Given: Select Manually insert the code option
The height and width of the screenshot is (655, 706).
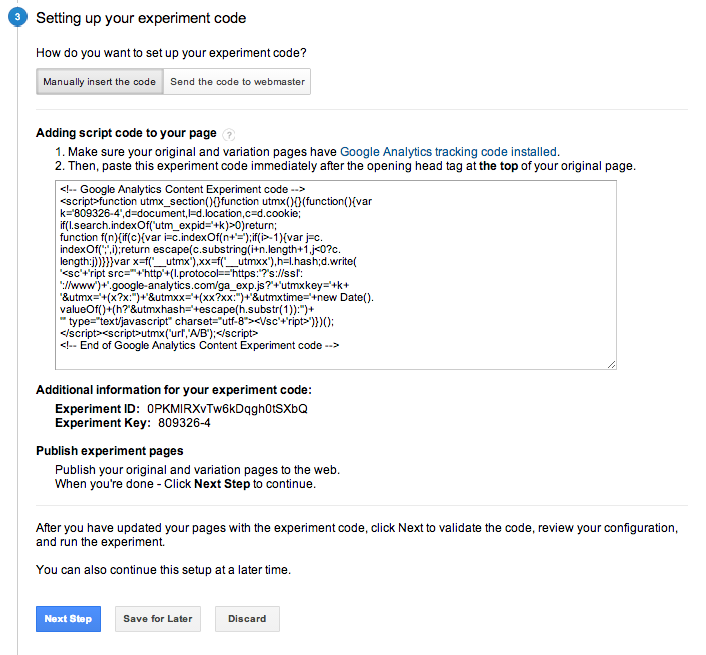Looking at the screenshot, I should [x=100, y=81].
